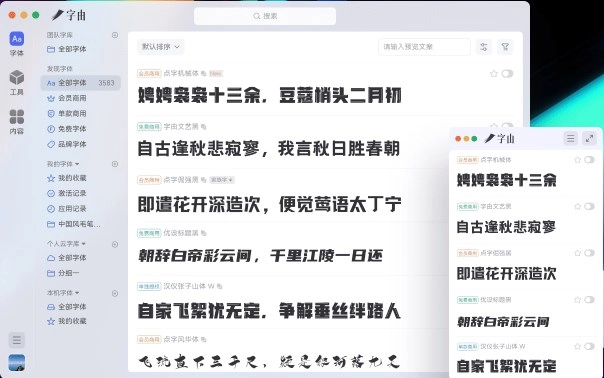
Task: Favorite 点字机械体 in mini window
Action: point(577,160)
